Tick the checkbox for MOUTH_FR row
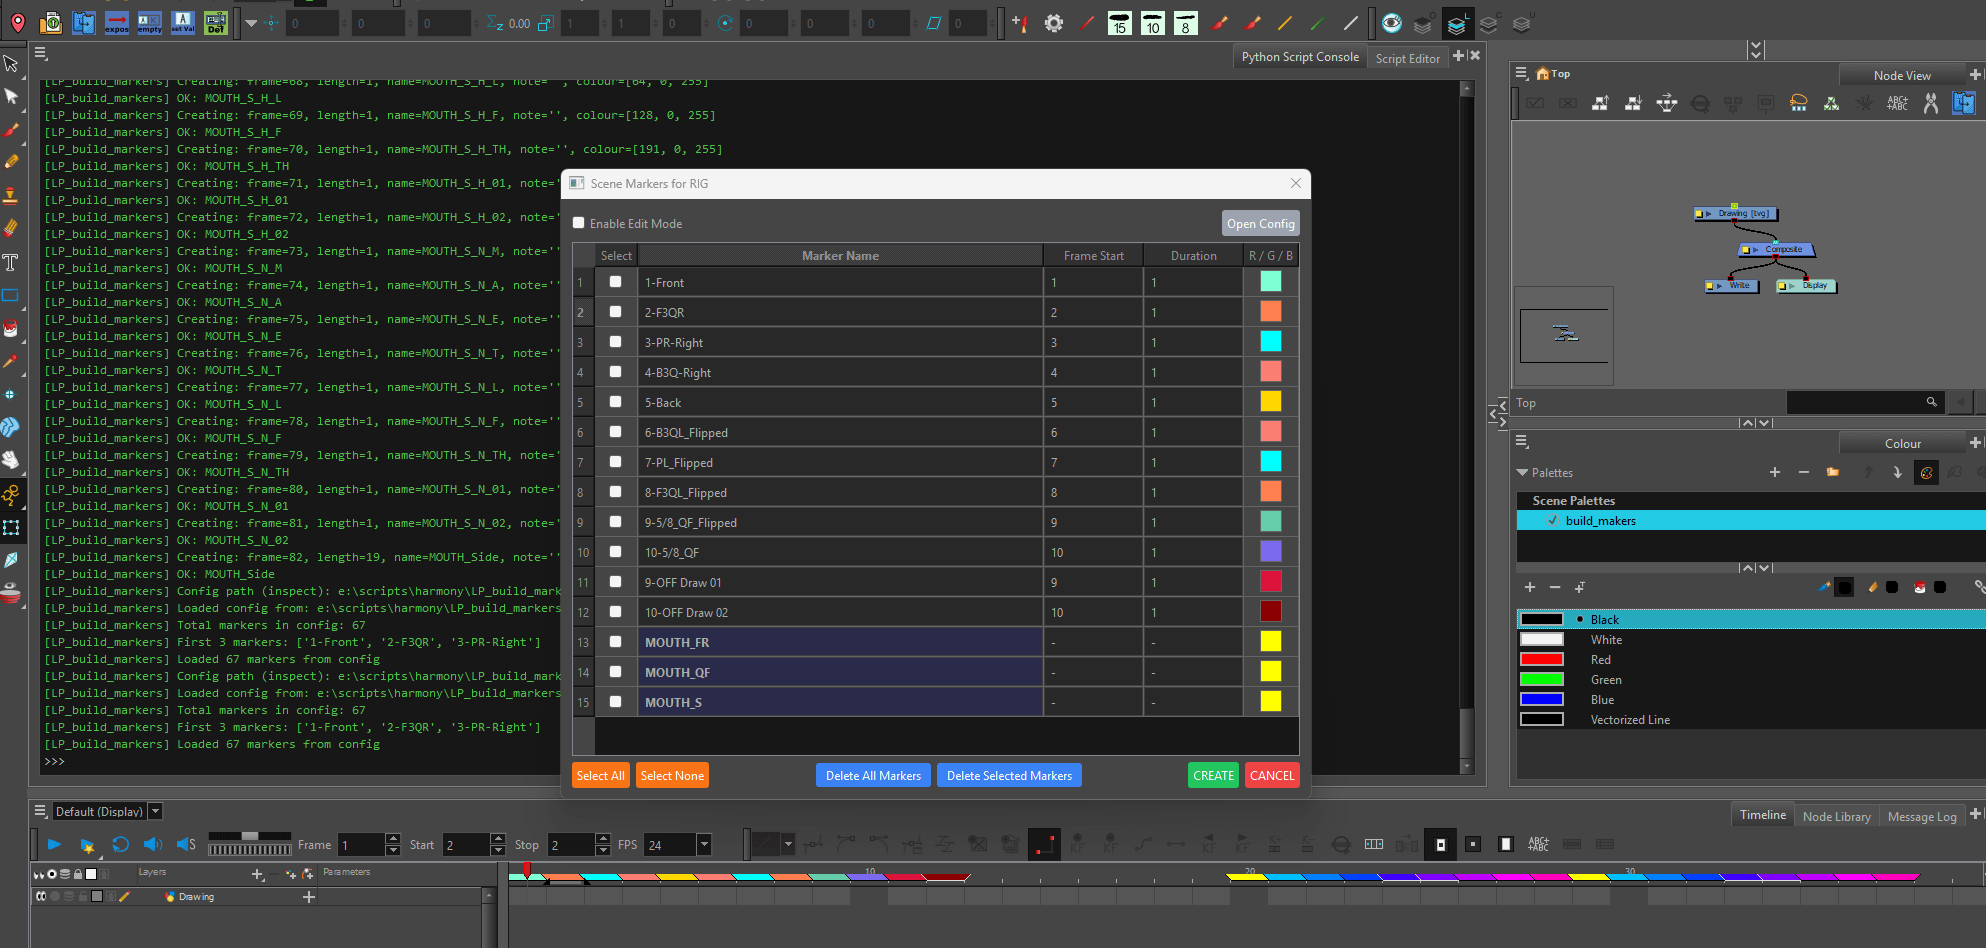Viewport: 1986px width, 948px height. (x=615, y=642)
